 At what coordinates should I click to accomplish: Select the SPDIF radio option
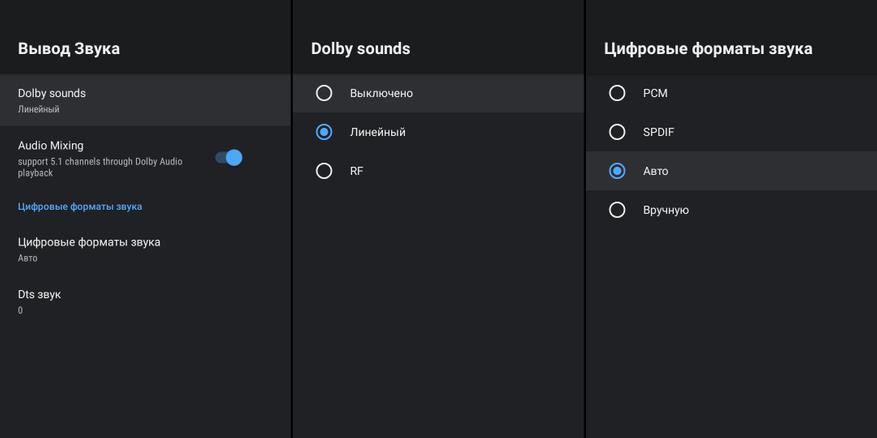pyautogui.click(x=617, y=132)
